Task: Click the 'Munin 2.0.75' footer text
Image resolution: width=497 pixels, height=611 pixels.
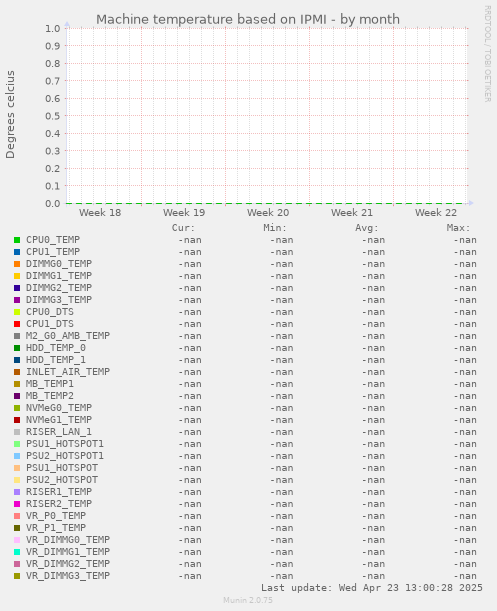Action: pos(248,600)
